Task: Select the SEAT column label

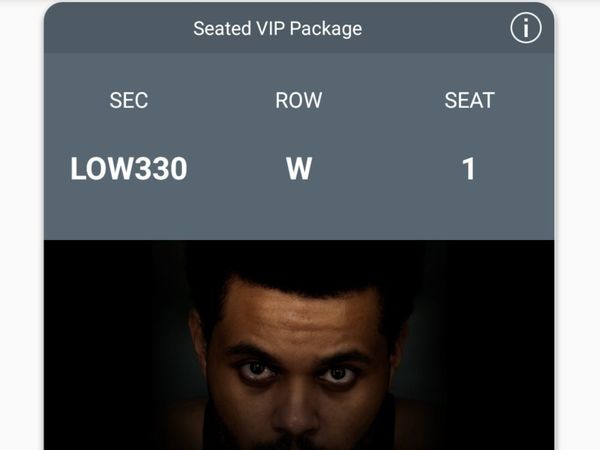Action: click(x=469, y=101)
